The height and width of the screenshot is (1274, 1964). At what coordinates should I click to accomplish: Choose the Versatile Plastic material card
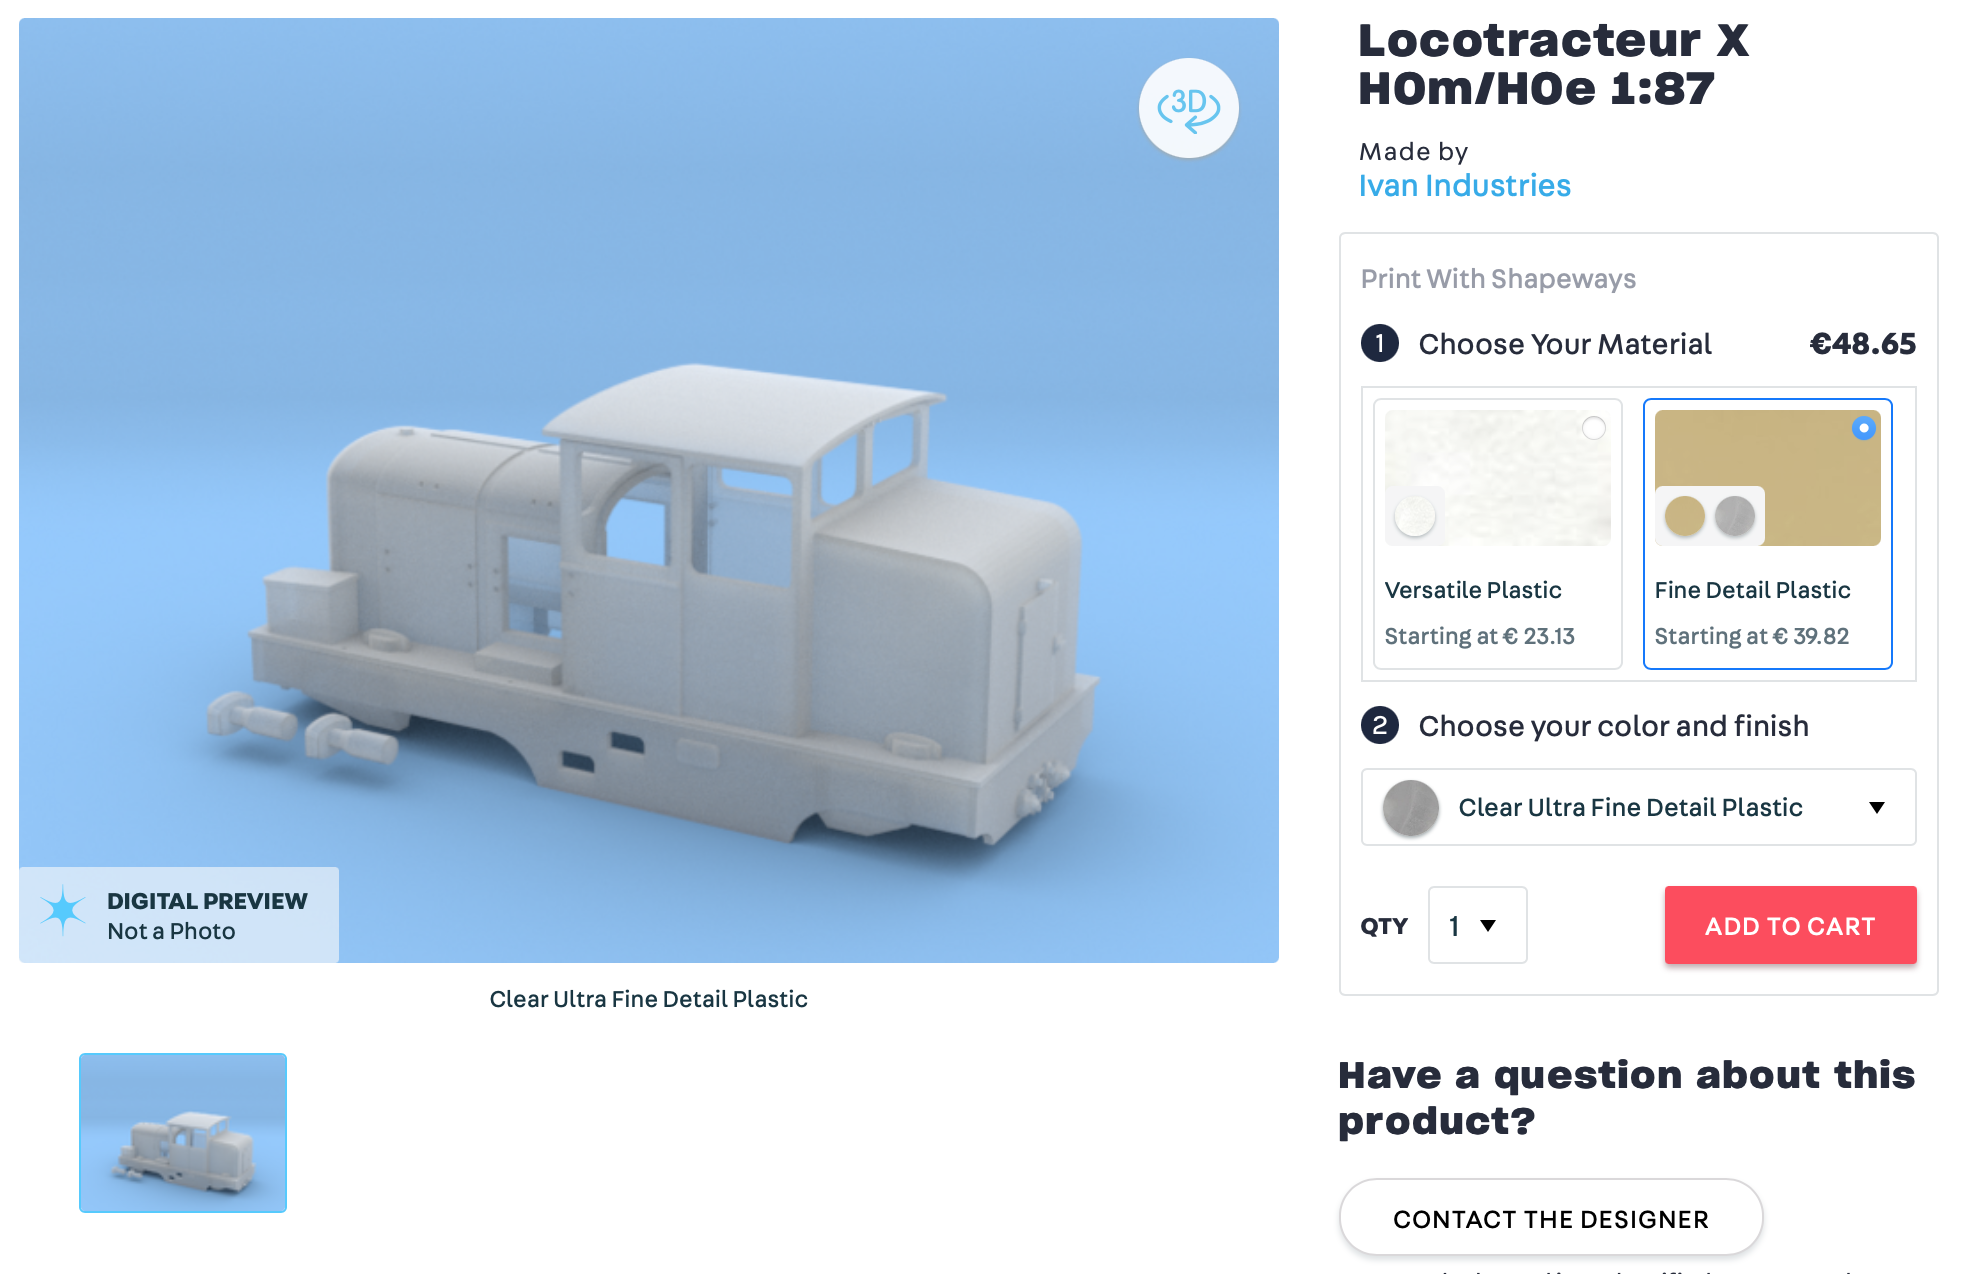[x=1498, y=534]
